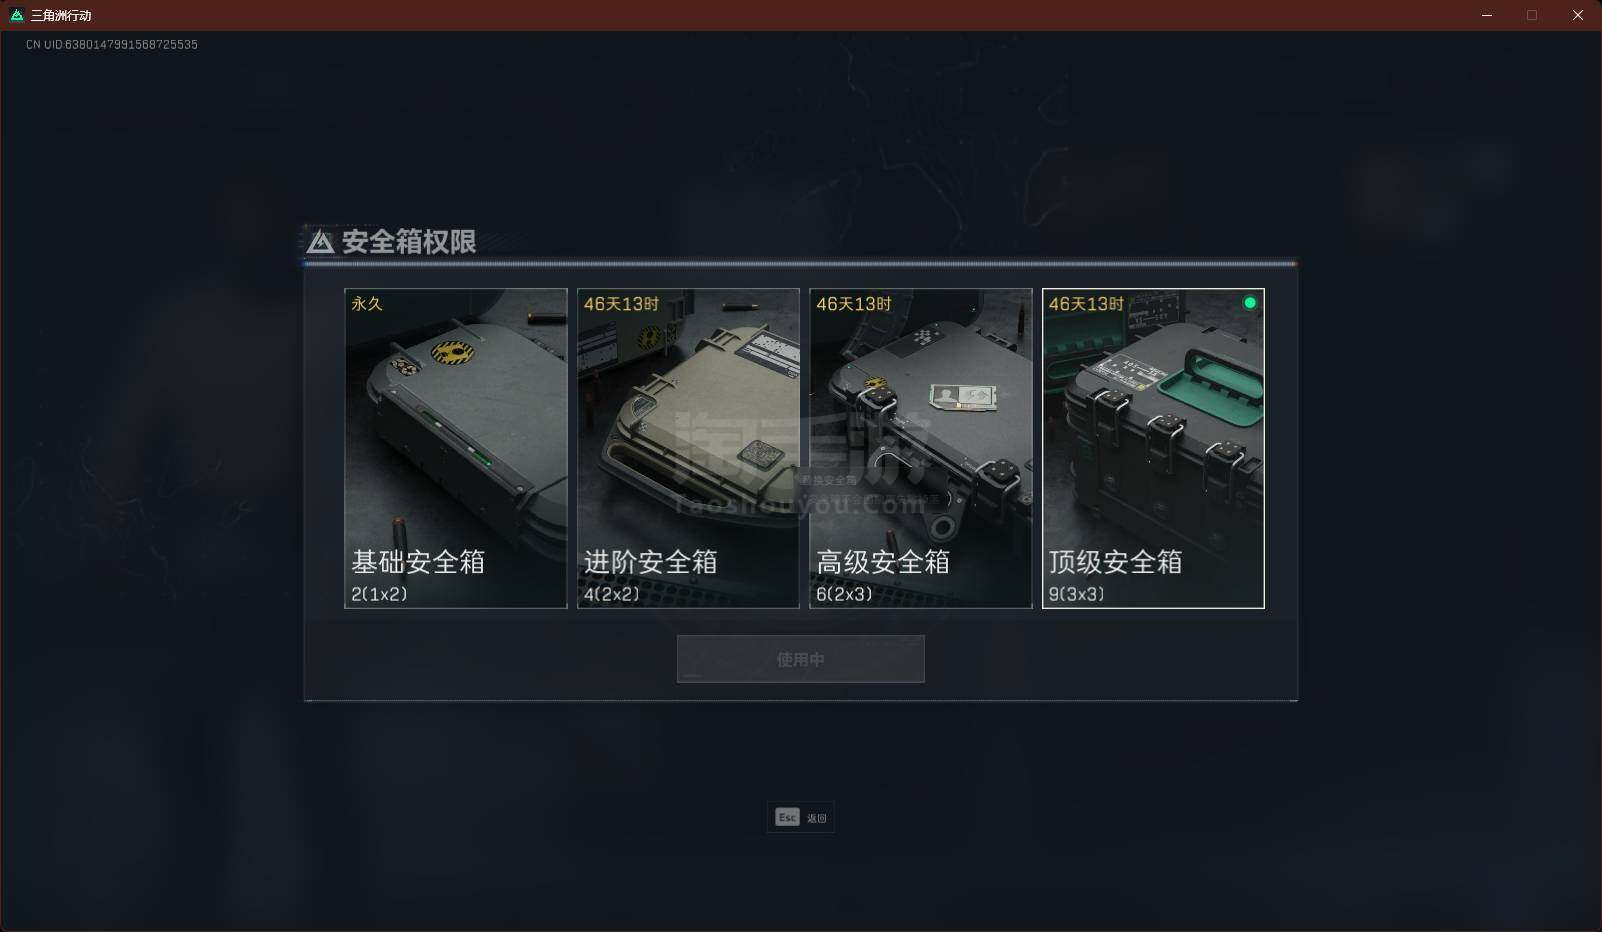Click the 46天13时 label on 高级安全箱
1602x932 pixels.
tap(853, 303)
